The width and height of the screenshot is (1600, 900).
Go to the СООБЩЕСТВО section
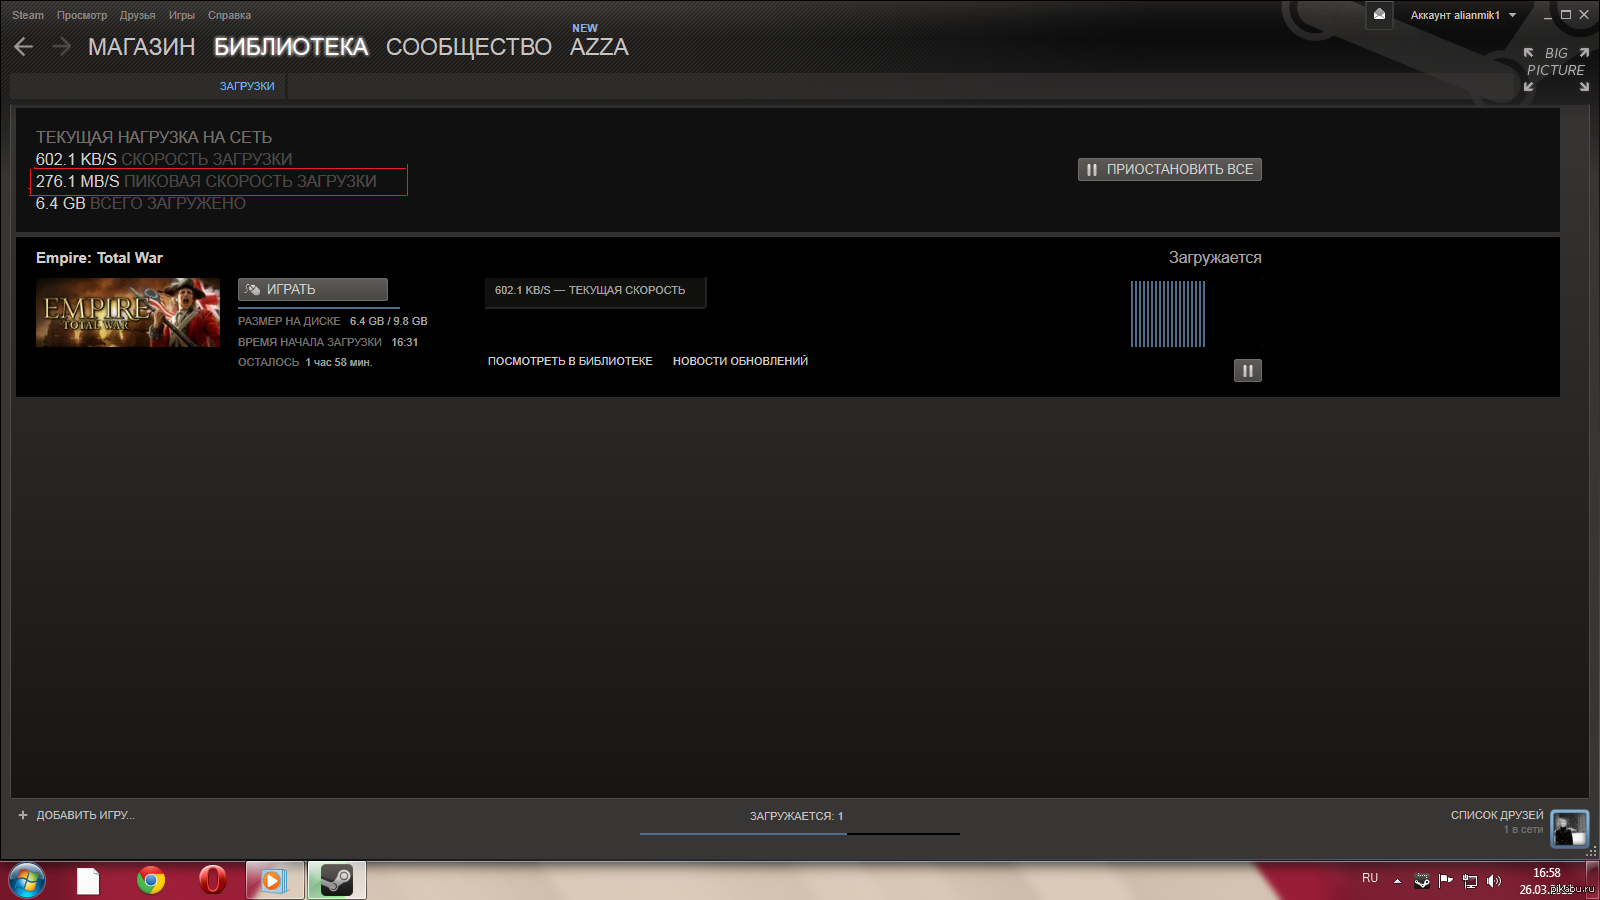pos(469,47)
